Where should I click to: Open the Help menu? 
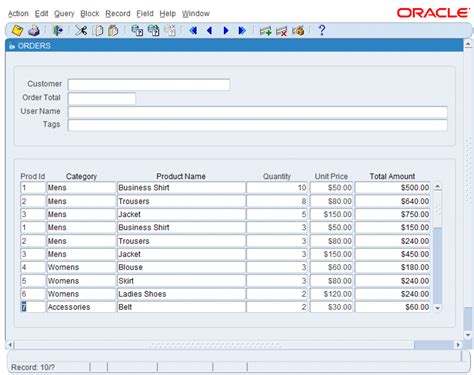point(168,14)
